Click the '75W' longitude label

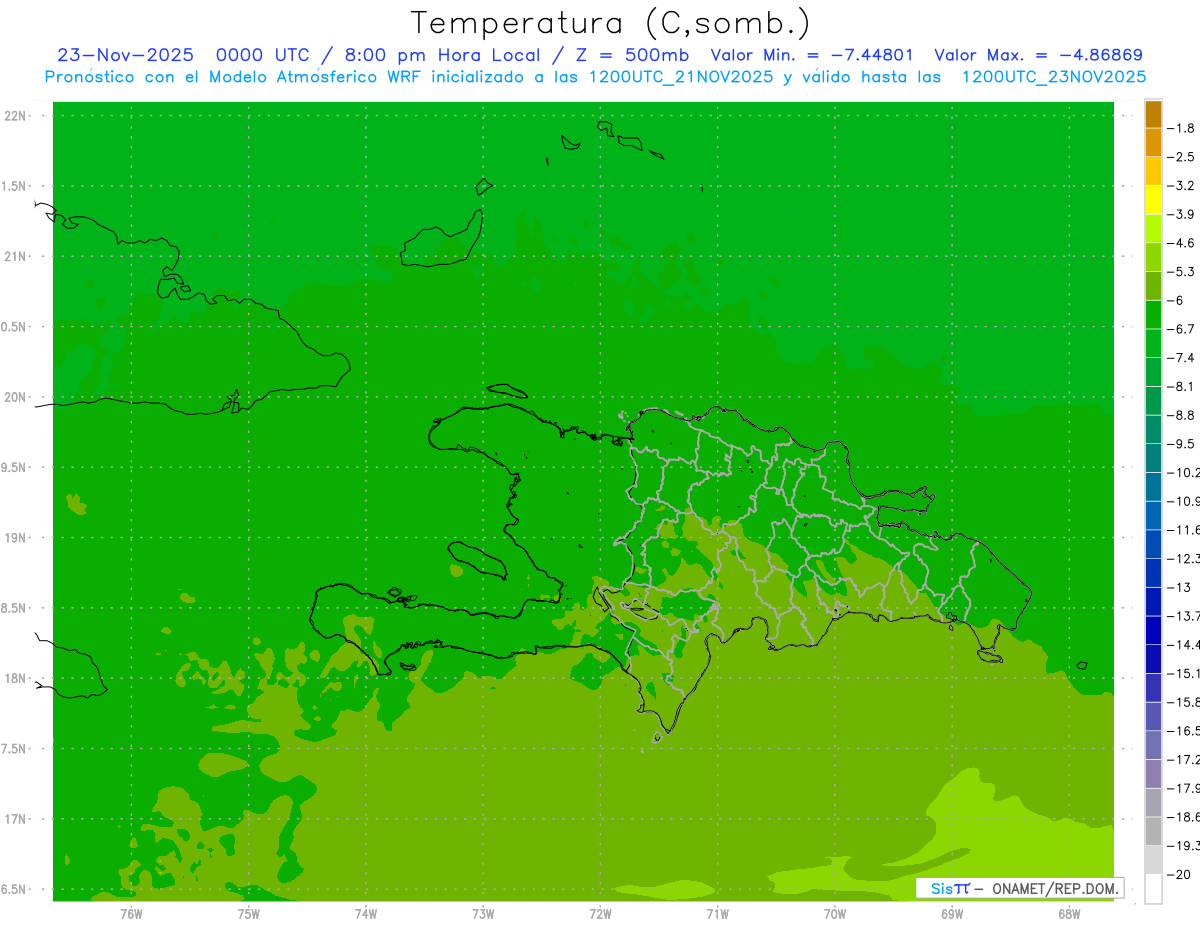[248, 914]
